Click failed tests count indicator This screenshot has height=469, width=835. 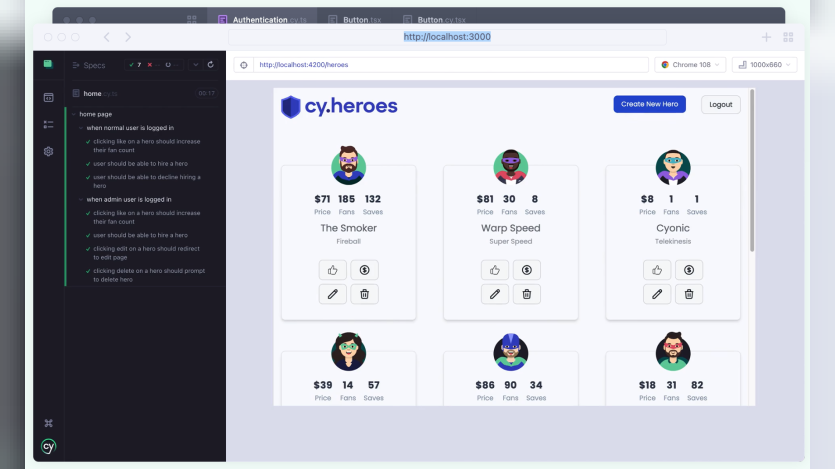coord(153,65)
